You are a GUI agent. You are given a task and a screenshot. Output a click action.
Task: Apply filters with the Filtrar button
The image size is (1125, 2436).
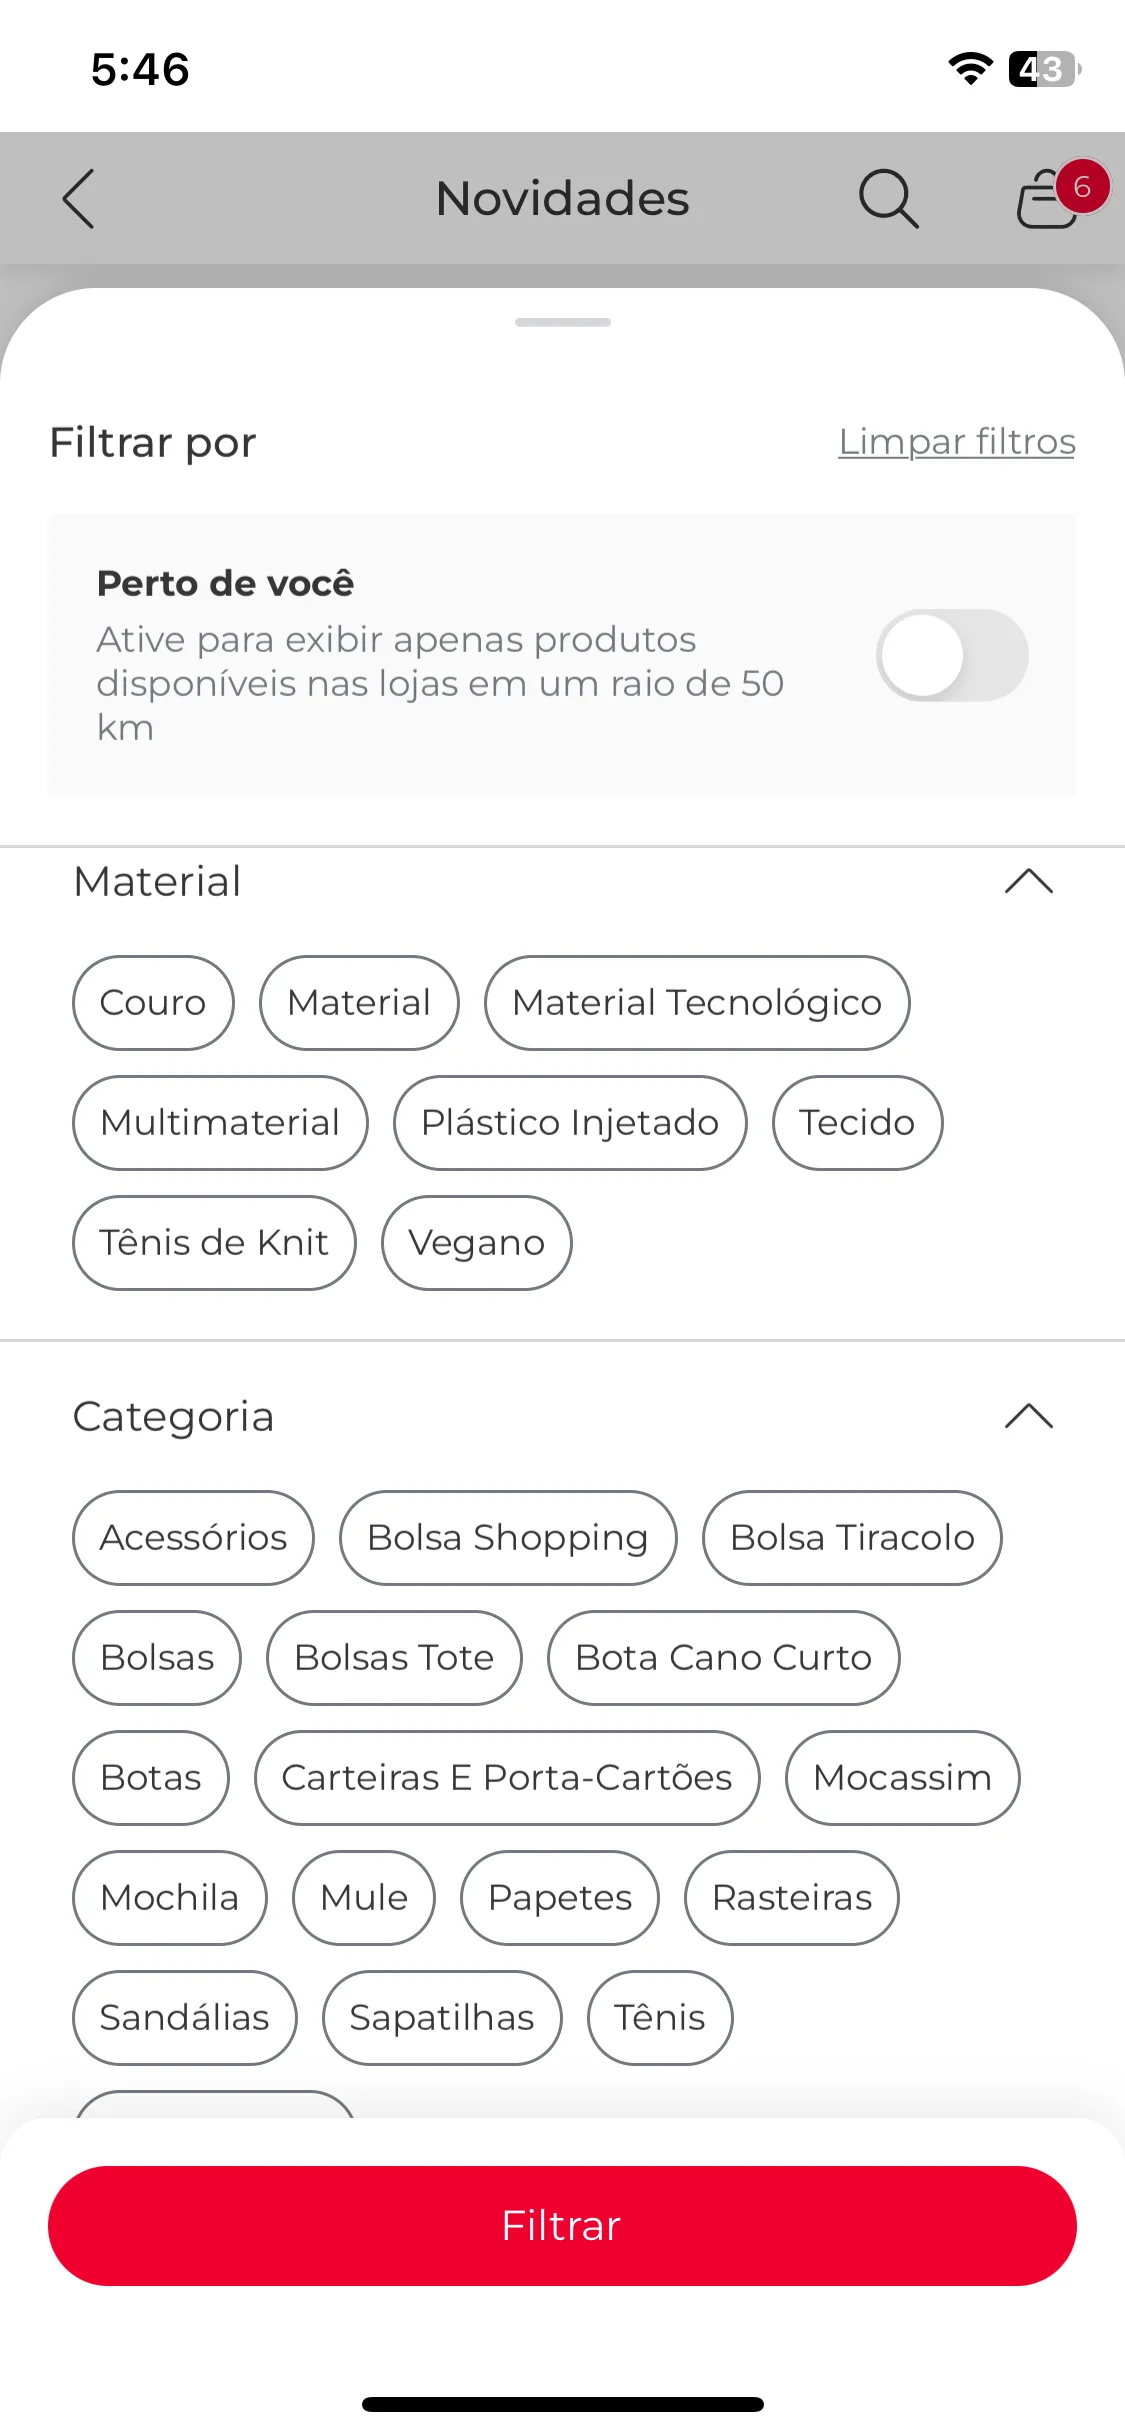(x=562, y=2226)
